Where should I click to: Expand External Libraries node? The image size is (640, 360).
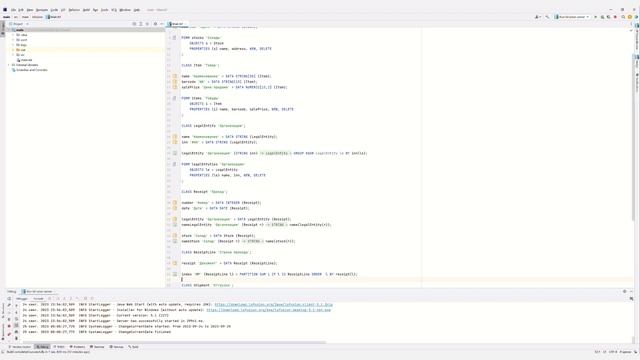click(x=9, y=65)
